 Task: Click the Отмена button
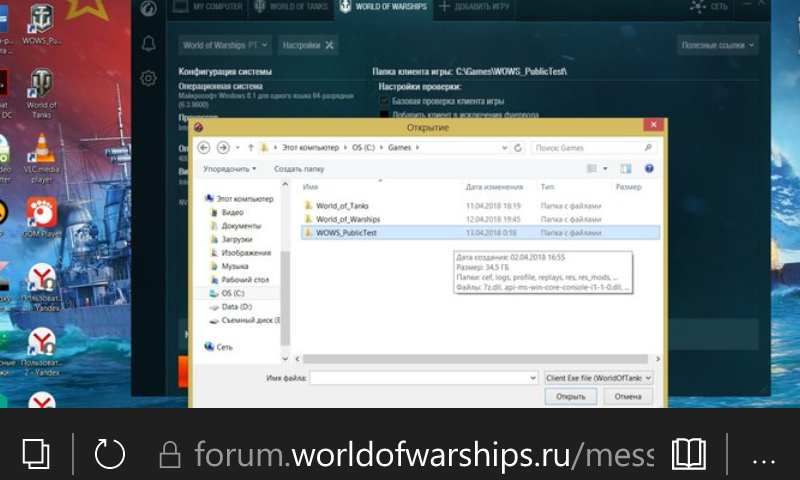(x=628, y=396)
